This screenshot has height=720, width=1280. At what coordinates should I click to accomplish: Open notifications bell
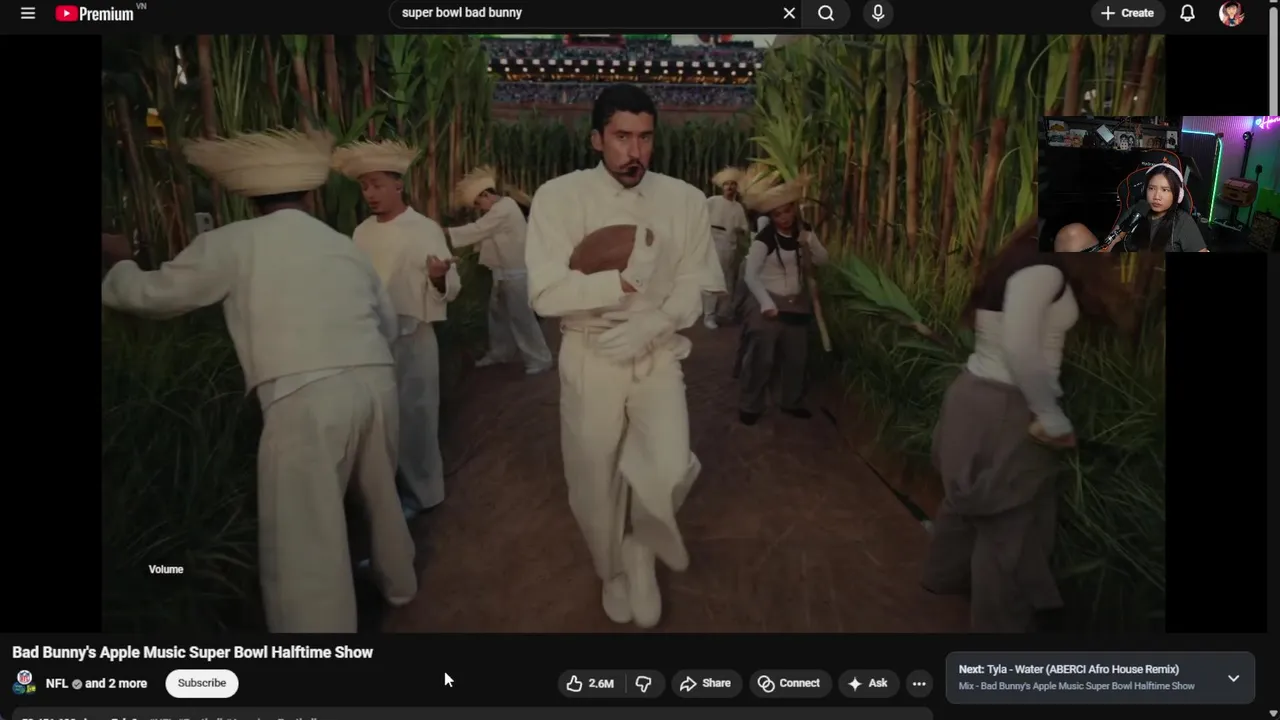pyautogui.click(x=1187, y=13)
